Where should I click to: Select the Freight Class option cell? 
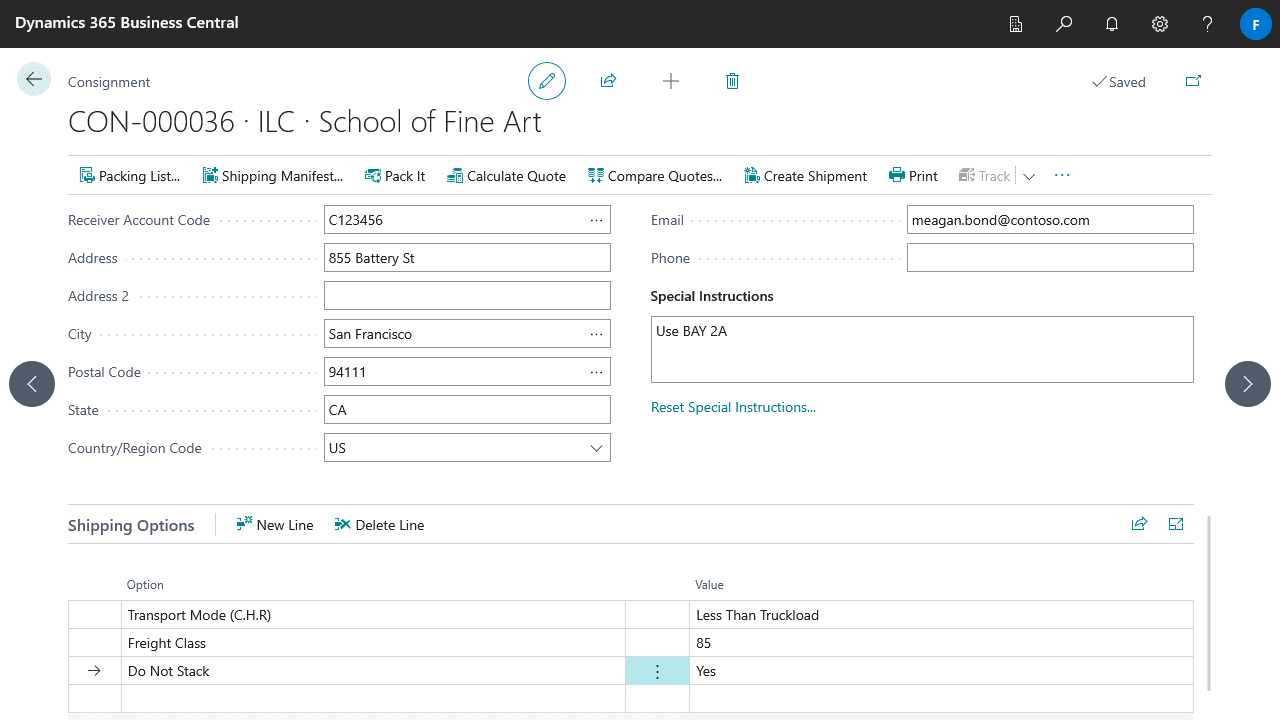pos(373,643)
